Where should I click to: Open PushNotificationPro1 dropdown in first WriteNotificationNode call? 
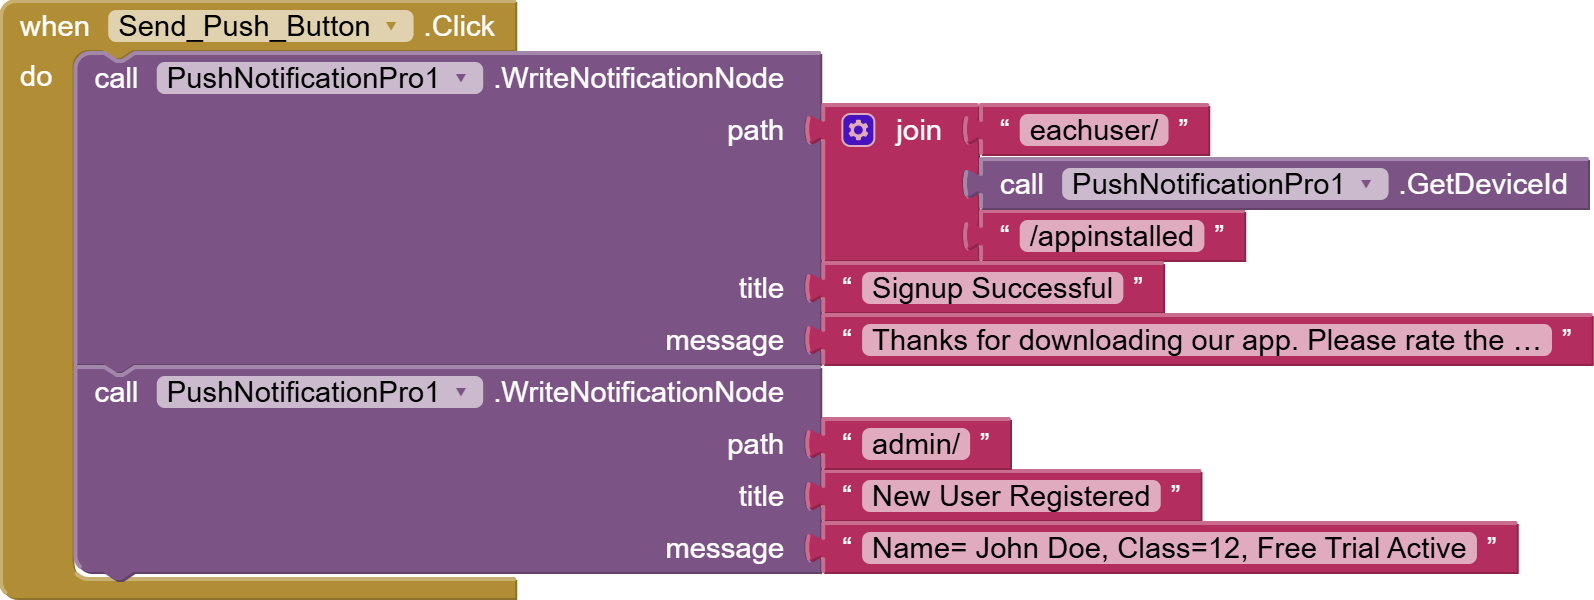click(461, 78)
